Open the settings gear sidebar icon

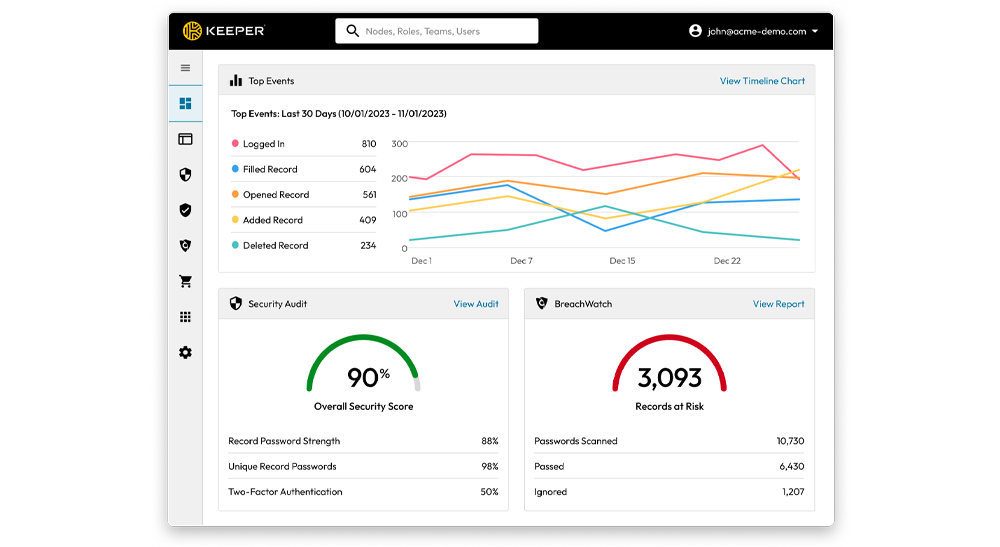(186, 353)
